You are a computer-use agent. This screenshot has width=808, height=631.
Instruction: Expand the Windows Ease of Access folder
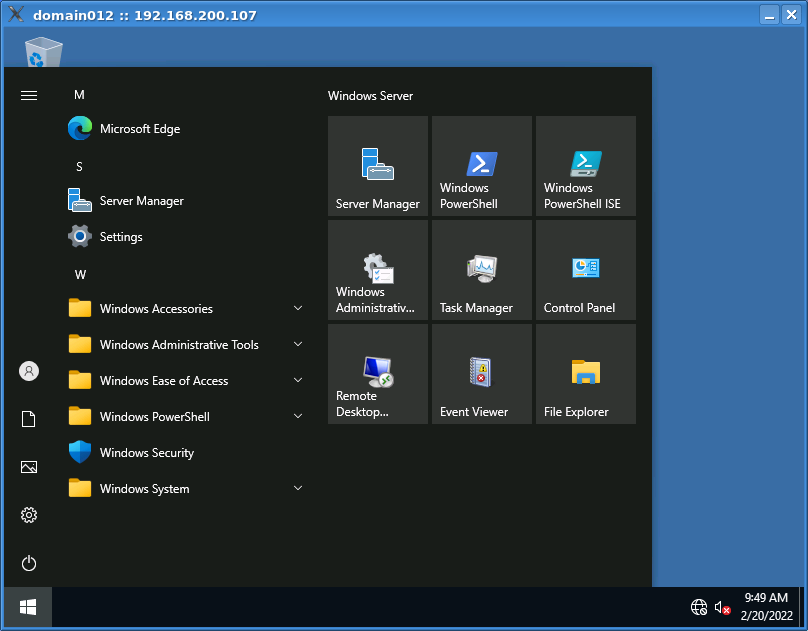point(165,381)
